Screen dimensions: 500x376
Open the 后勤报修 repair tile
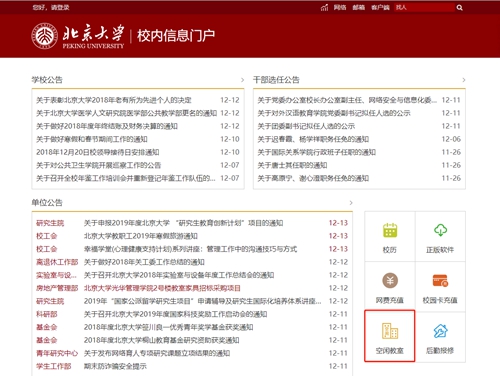click(x=440, y=337)
